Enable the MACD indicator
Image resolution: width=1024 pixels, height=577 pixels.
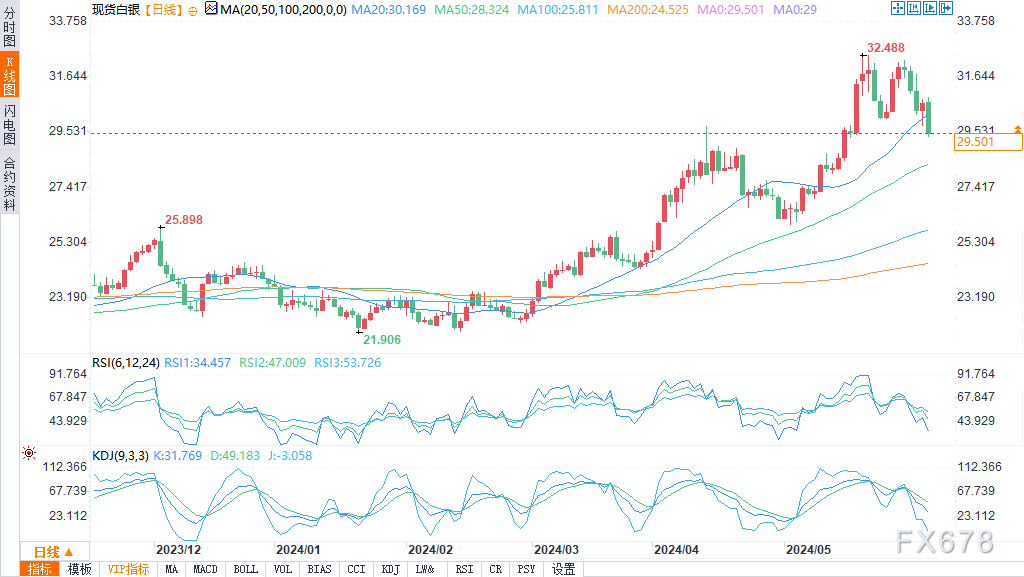[205, 569]
